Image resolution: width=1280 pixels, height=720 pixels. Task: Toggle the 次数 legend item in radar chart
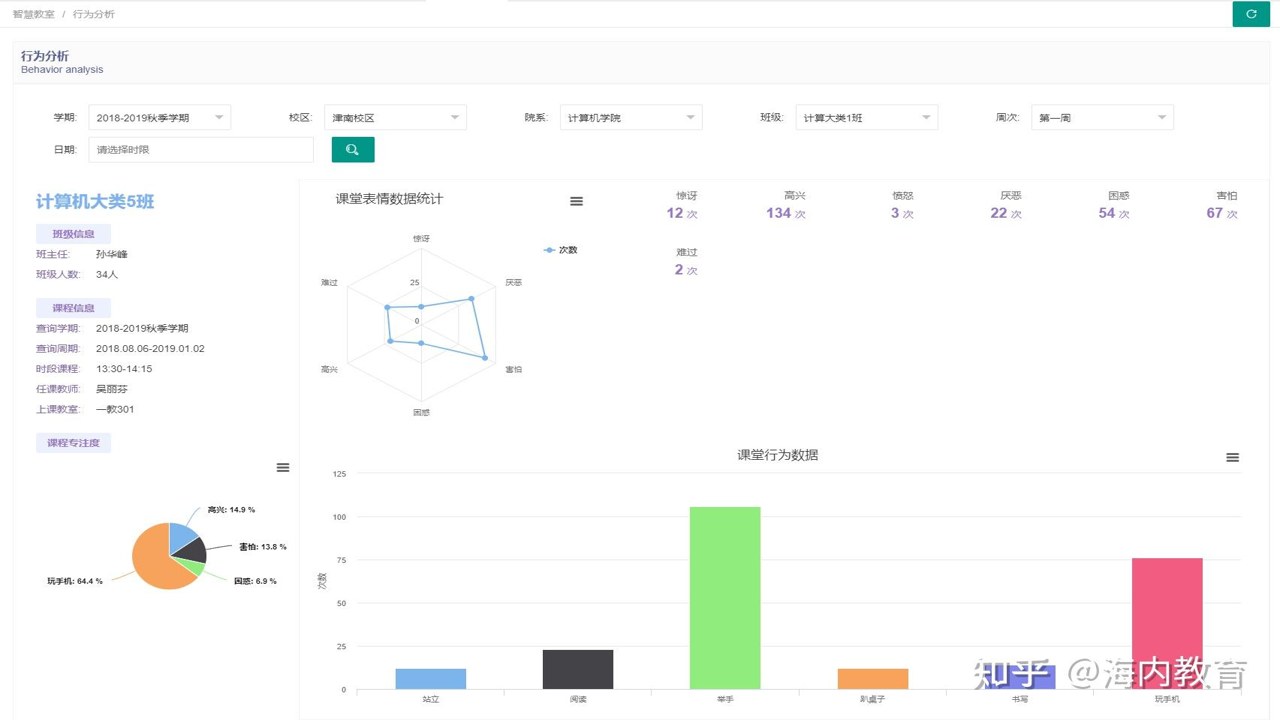[x=561, y=250]
